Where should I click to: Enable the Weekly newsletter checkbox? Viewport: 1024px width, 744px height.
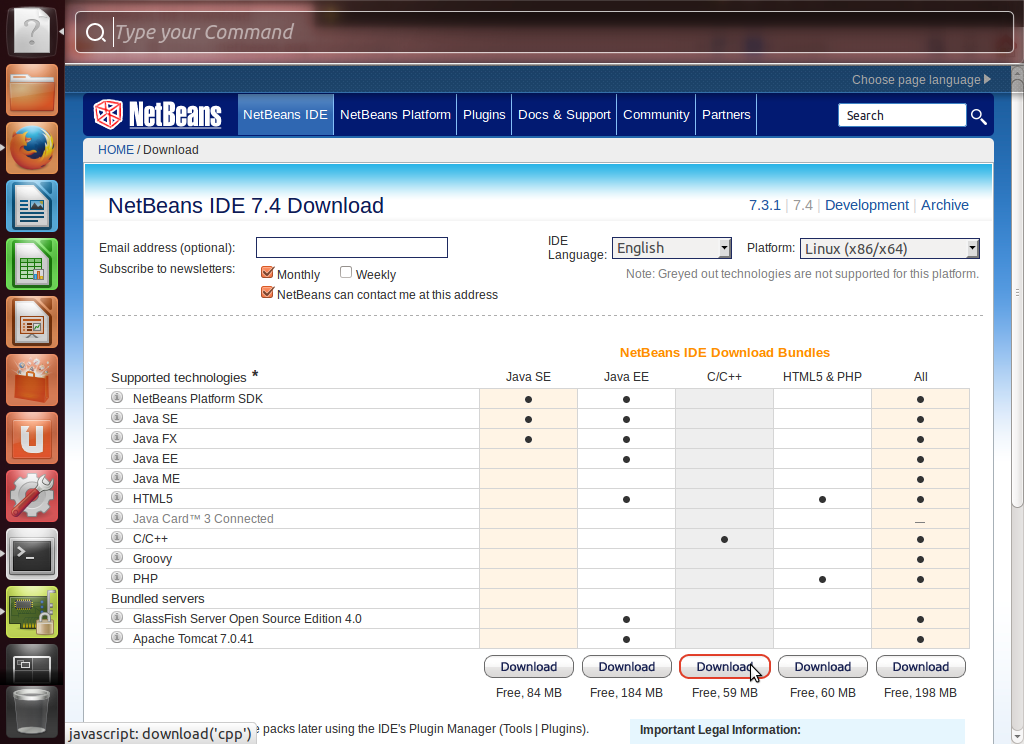click(346, 272)
